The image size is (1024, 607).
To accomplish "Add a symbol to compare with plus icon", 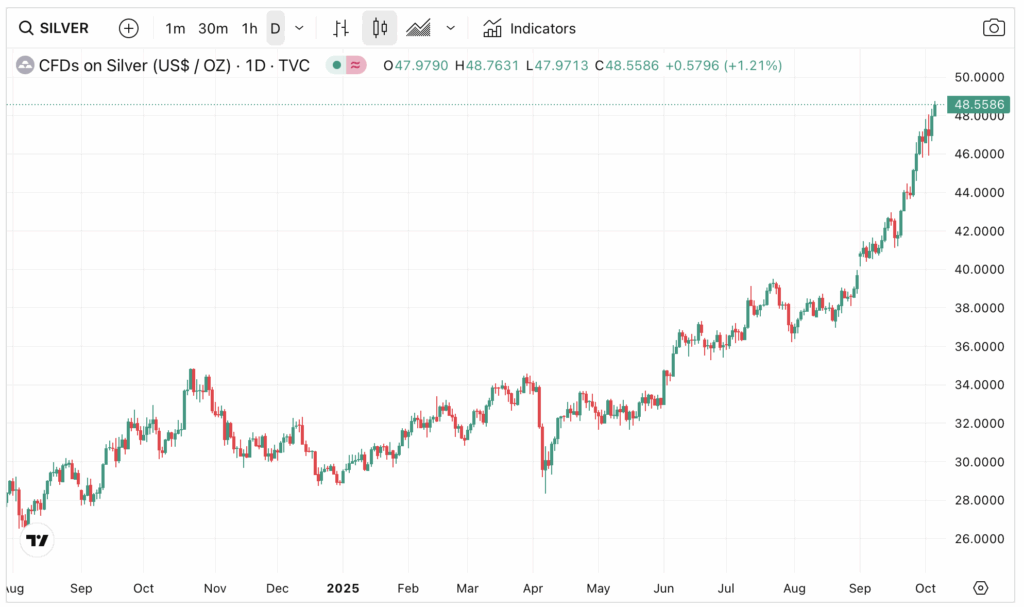I will pyautogui.click(x=129, y=28).
